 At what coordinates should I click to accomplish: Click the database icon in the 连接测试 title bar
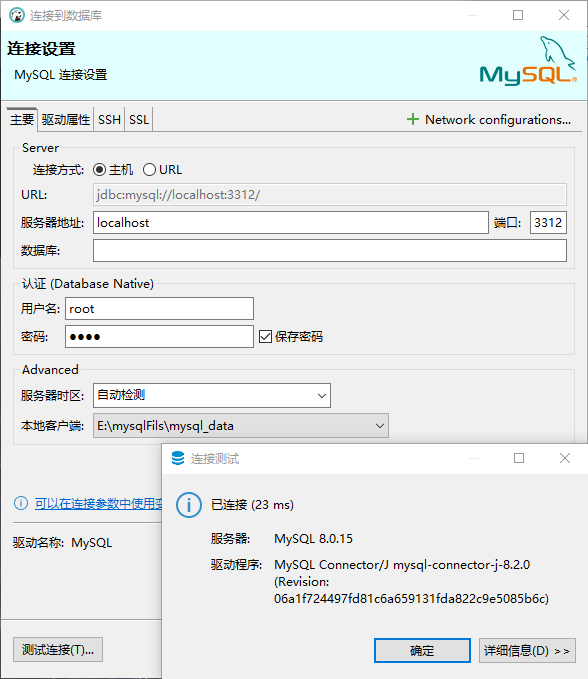click(178, 458)
